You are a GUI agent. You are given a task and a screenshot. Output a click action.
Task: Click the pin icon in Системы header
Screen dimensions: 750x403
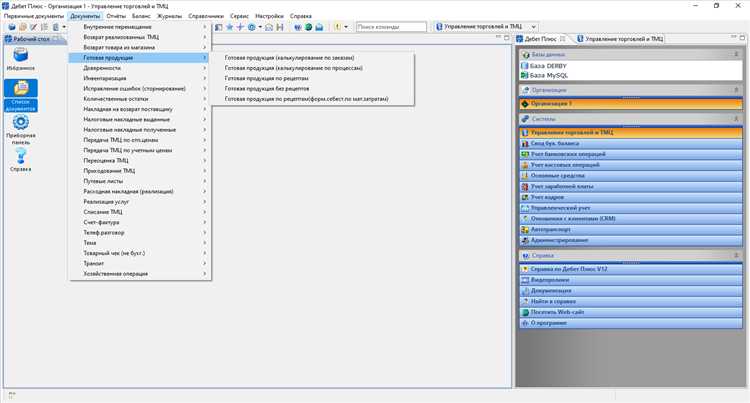(736, 119)
